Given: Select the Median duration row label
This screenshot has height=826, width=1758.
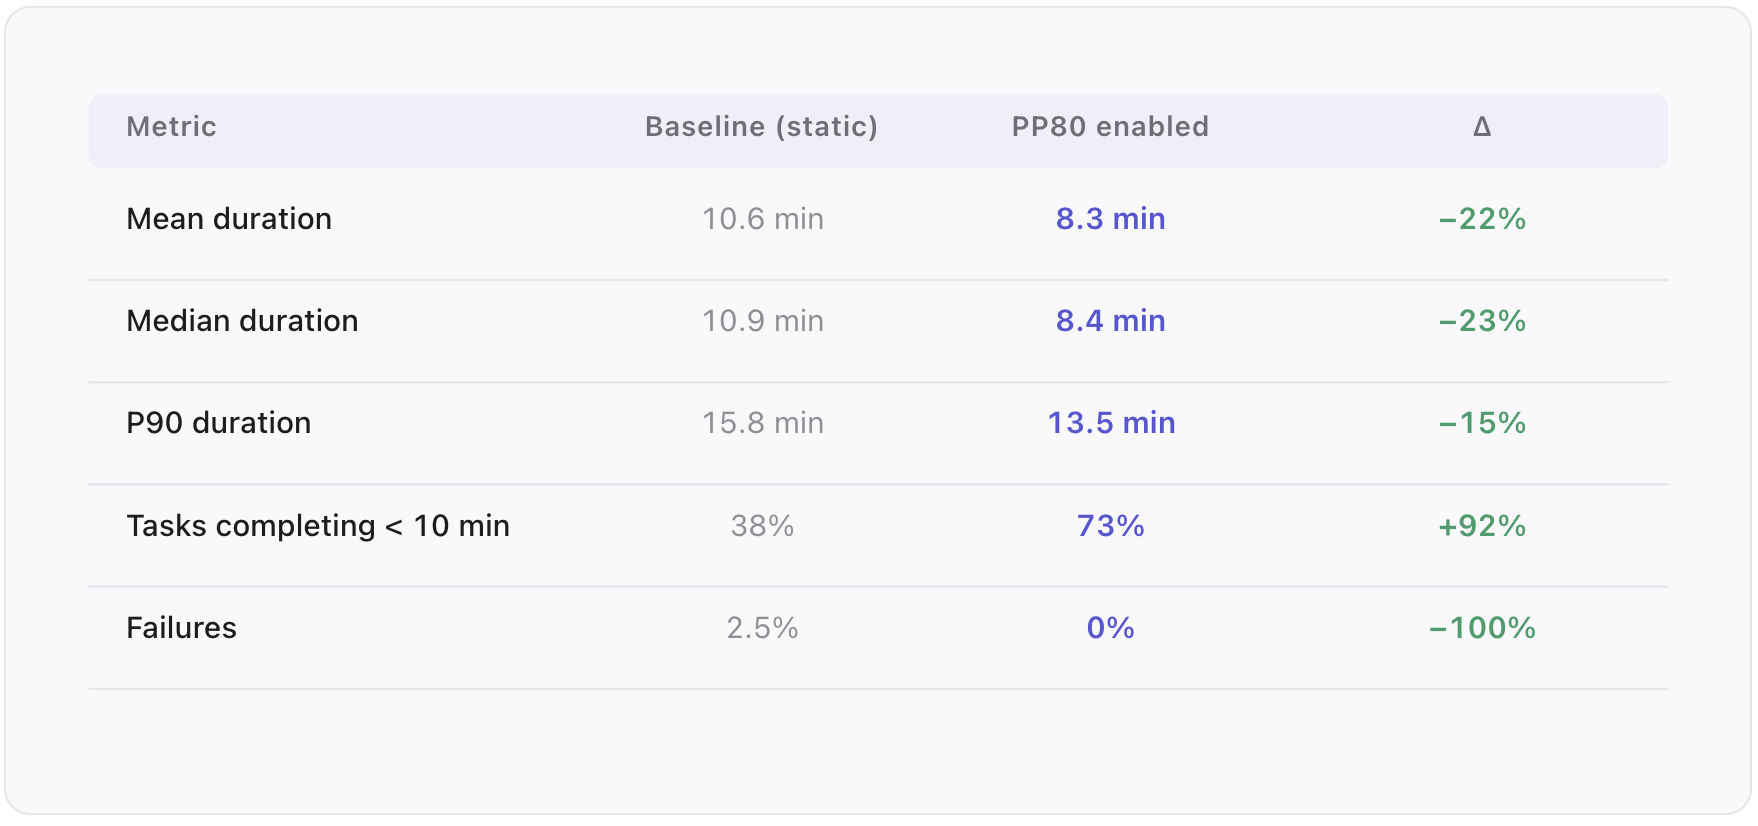Looking at the screenshot, I should click(242, 321).
